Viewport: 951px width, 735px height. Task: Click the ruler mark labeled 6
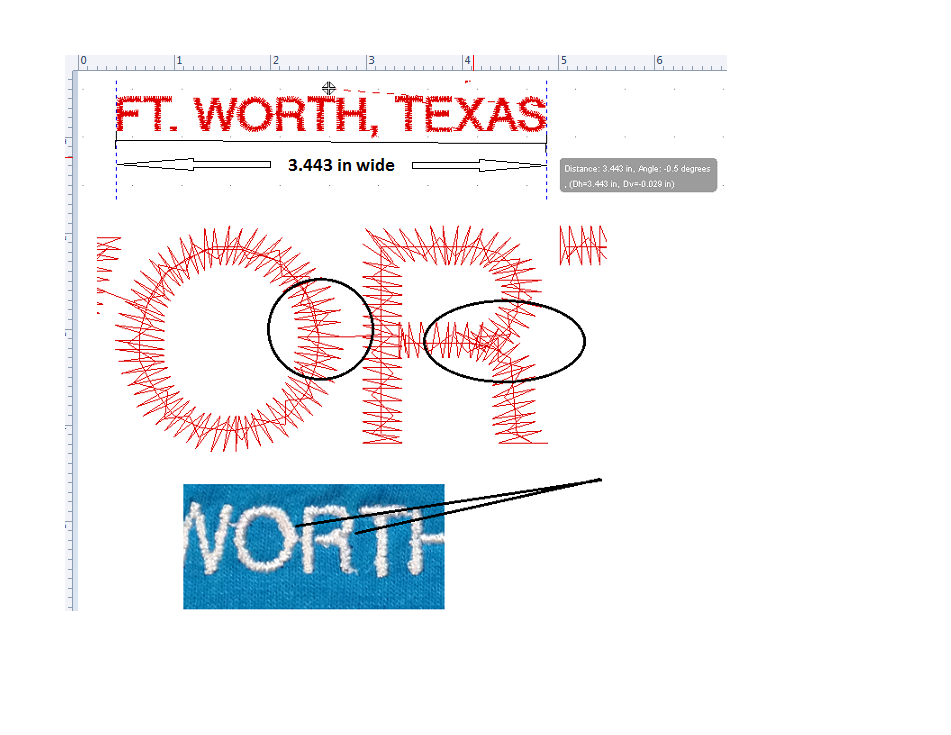coord(659,60)
